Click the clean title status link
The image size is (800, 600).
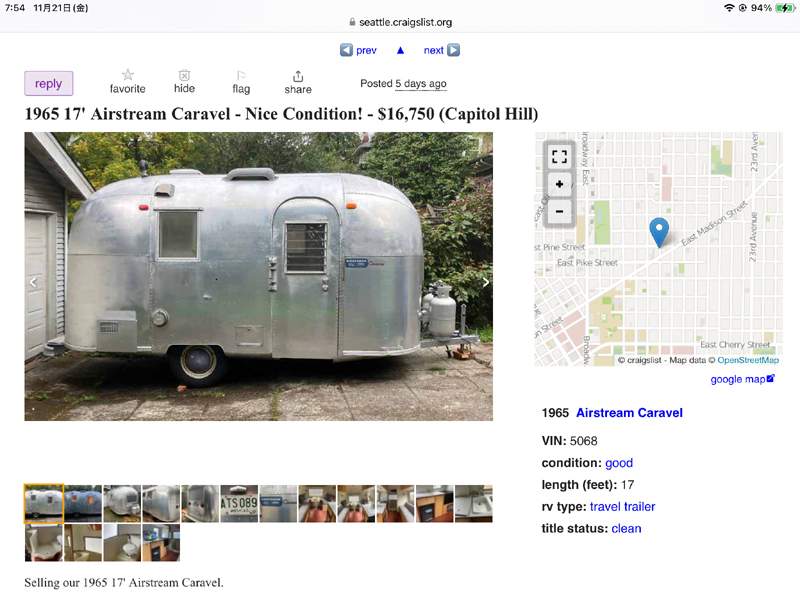click(x=626, y=529)
